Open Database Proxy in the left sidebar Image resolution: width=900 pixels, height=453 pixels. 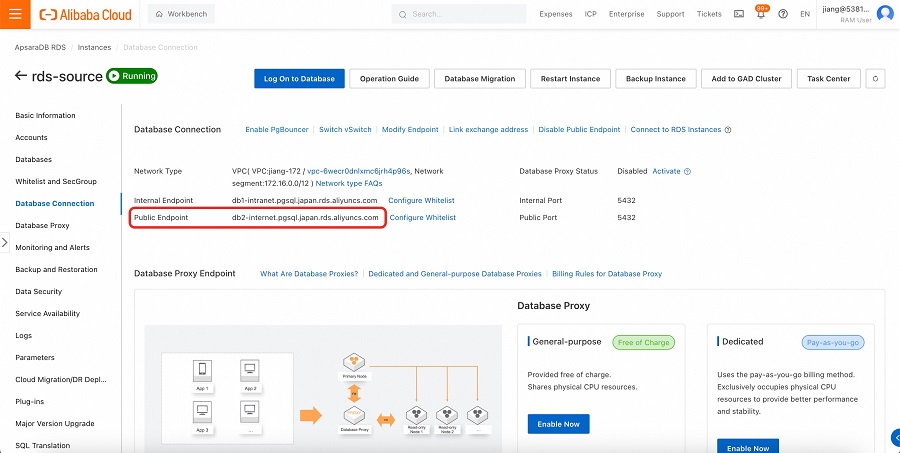coord(42,225)
